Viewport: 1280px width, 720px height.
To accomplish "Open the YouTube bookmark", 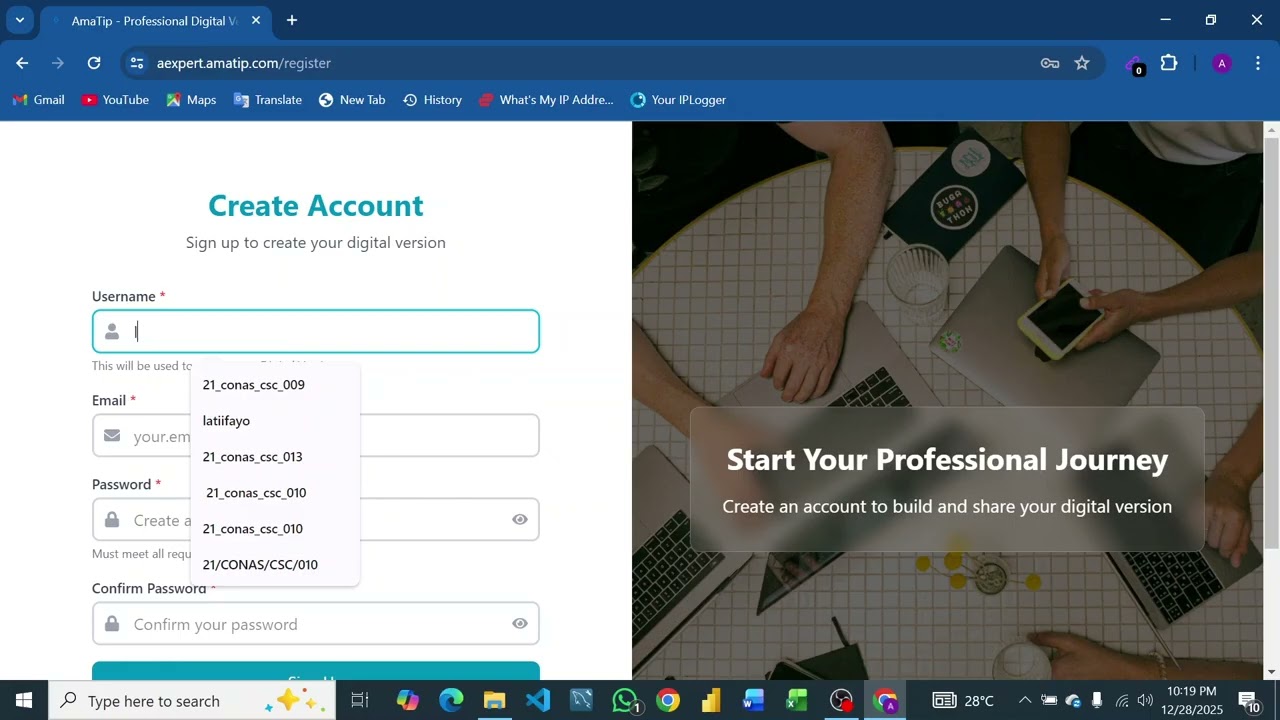I will tap(116, 100).
